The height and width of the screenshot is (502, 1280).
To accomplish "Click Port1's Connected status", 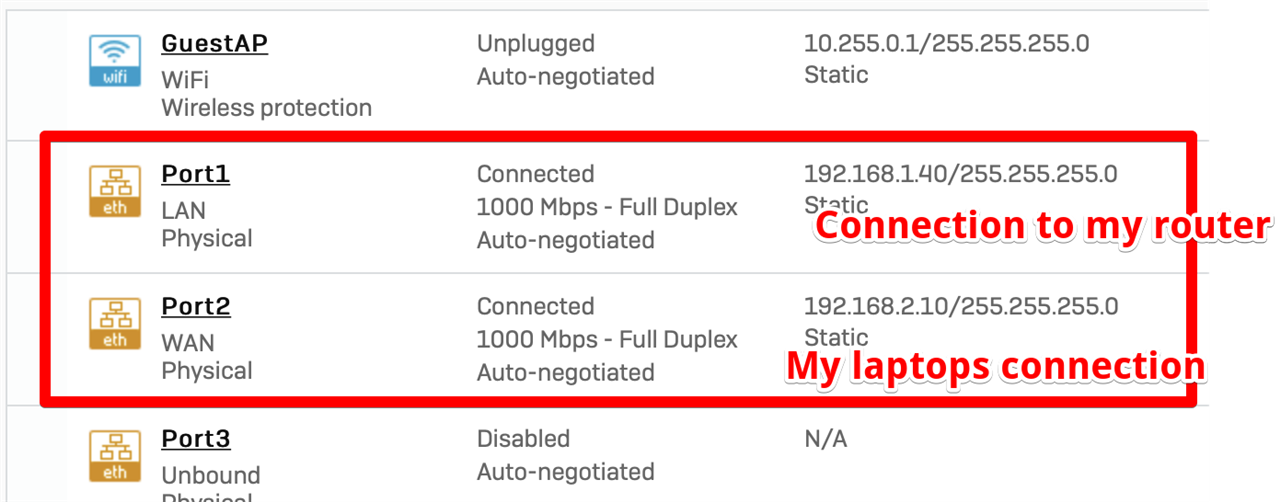I will pos(536,174).
